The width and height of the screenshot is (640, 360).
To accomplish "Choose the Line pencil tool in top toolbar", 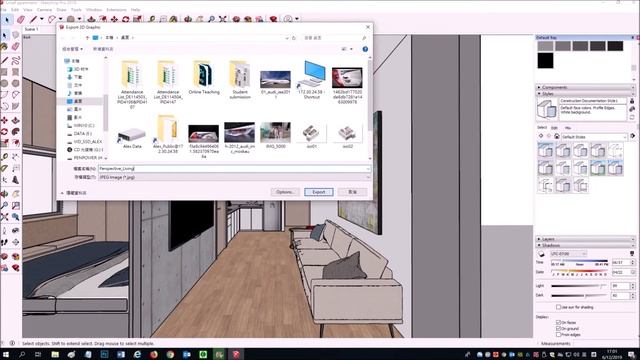I will tap(33, 19).
